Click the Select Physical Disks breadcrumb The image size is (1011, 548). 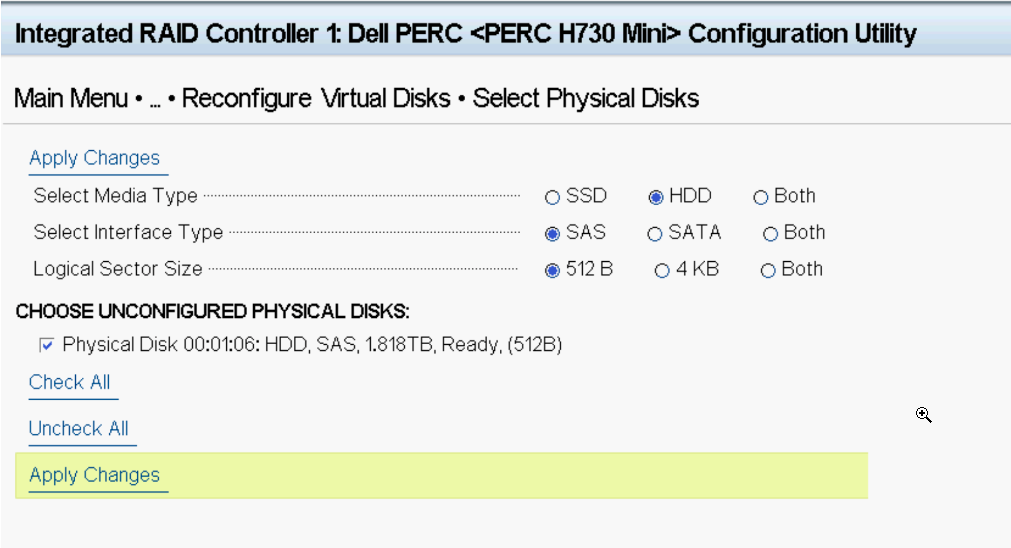pos(585,99)
